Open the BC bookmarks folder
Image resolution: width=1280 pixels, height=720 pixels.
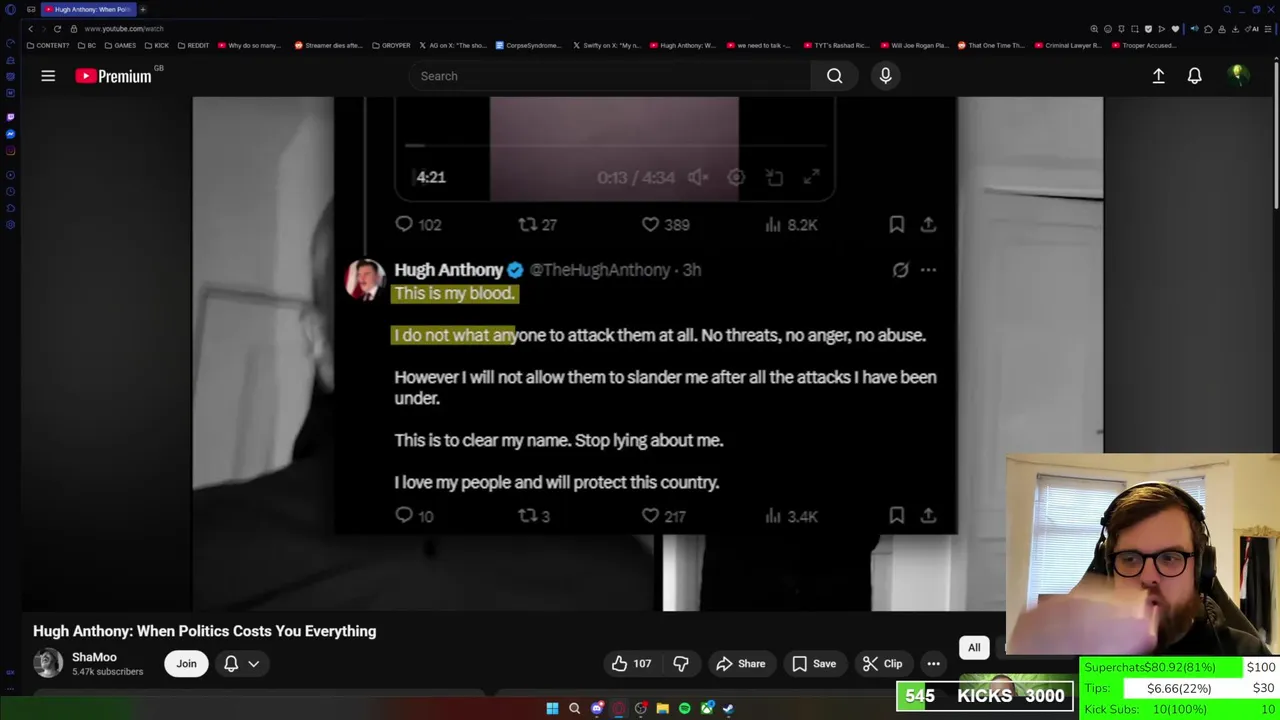87,45
